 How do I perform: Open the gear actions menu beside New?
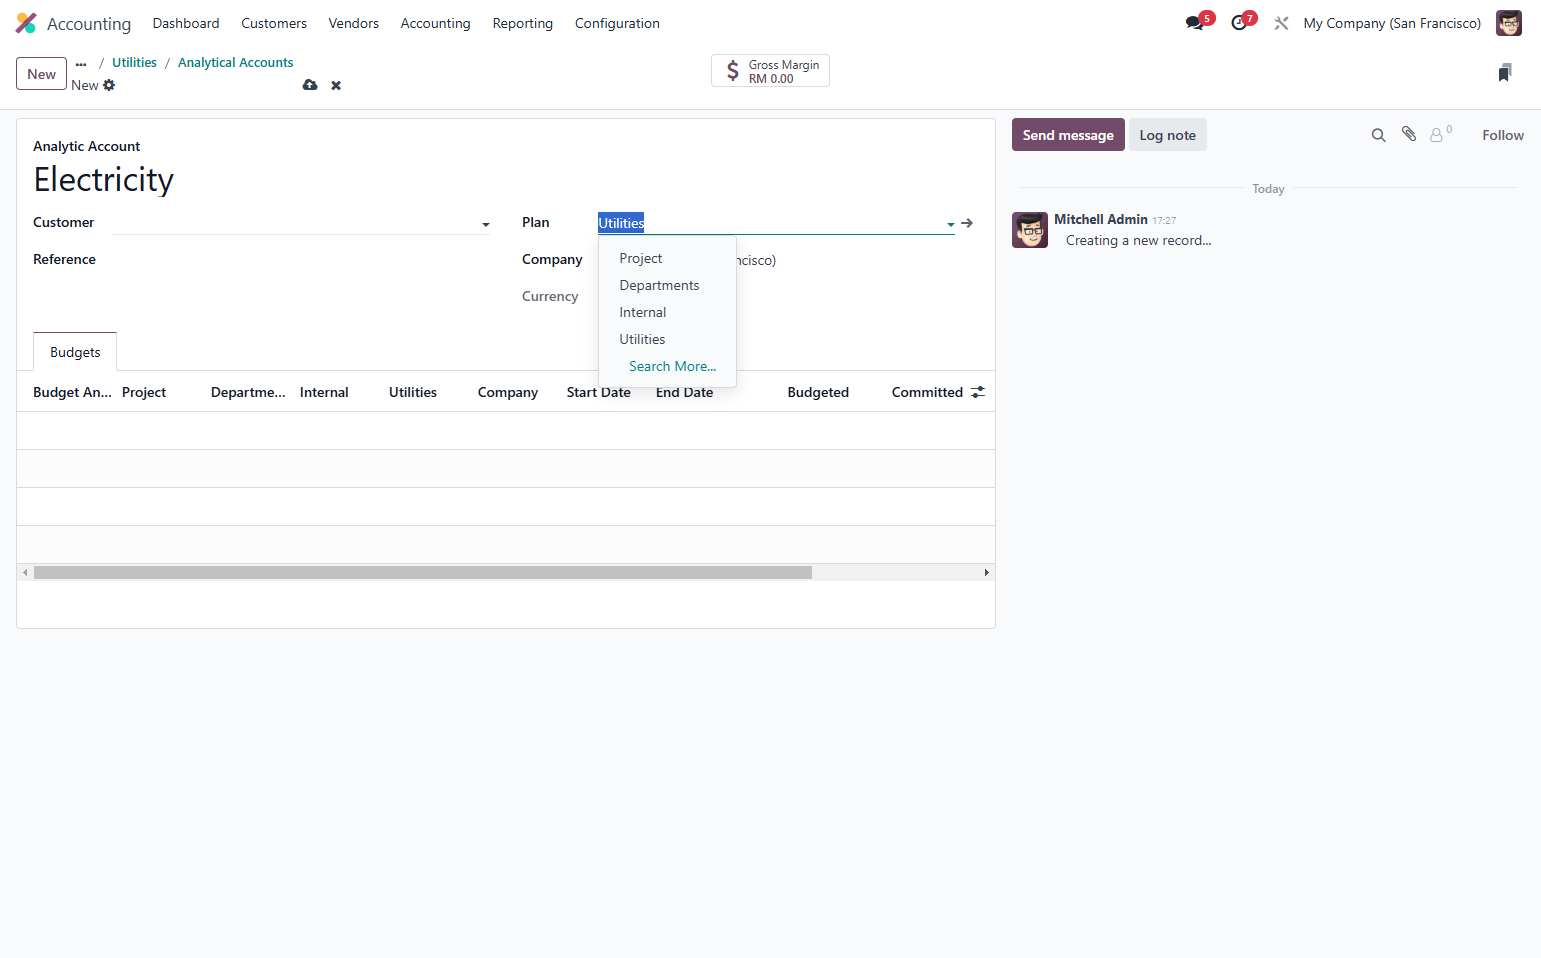coord(109,85)
